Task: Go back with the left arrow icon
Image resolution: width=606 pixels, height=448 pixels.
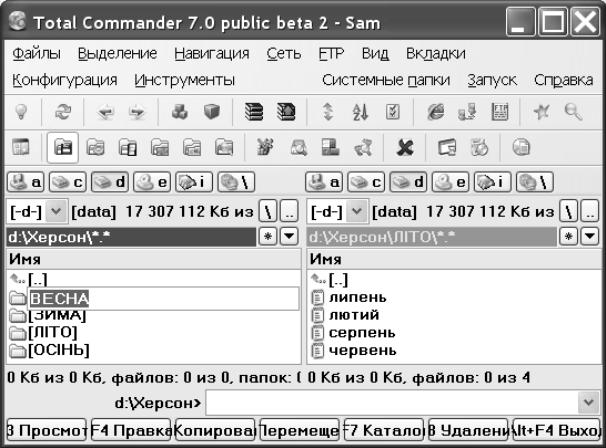Action: (x=106, y=112)
